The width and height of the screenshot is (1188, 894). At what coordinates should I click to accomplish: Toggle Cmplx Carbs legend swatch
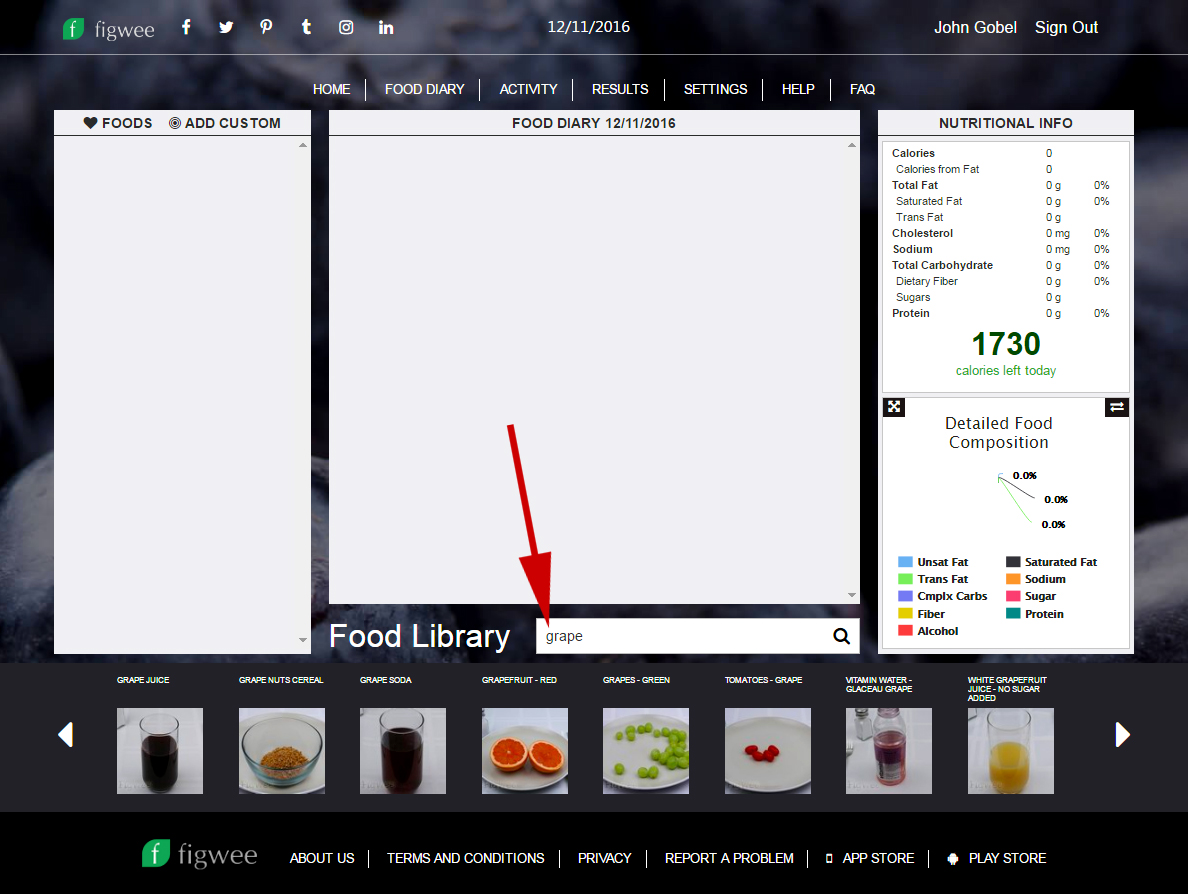905,596
